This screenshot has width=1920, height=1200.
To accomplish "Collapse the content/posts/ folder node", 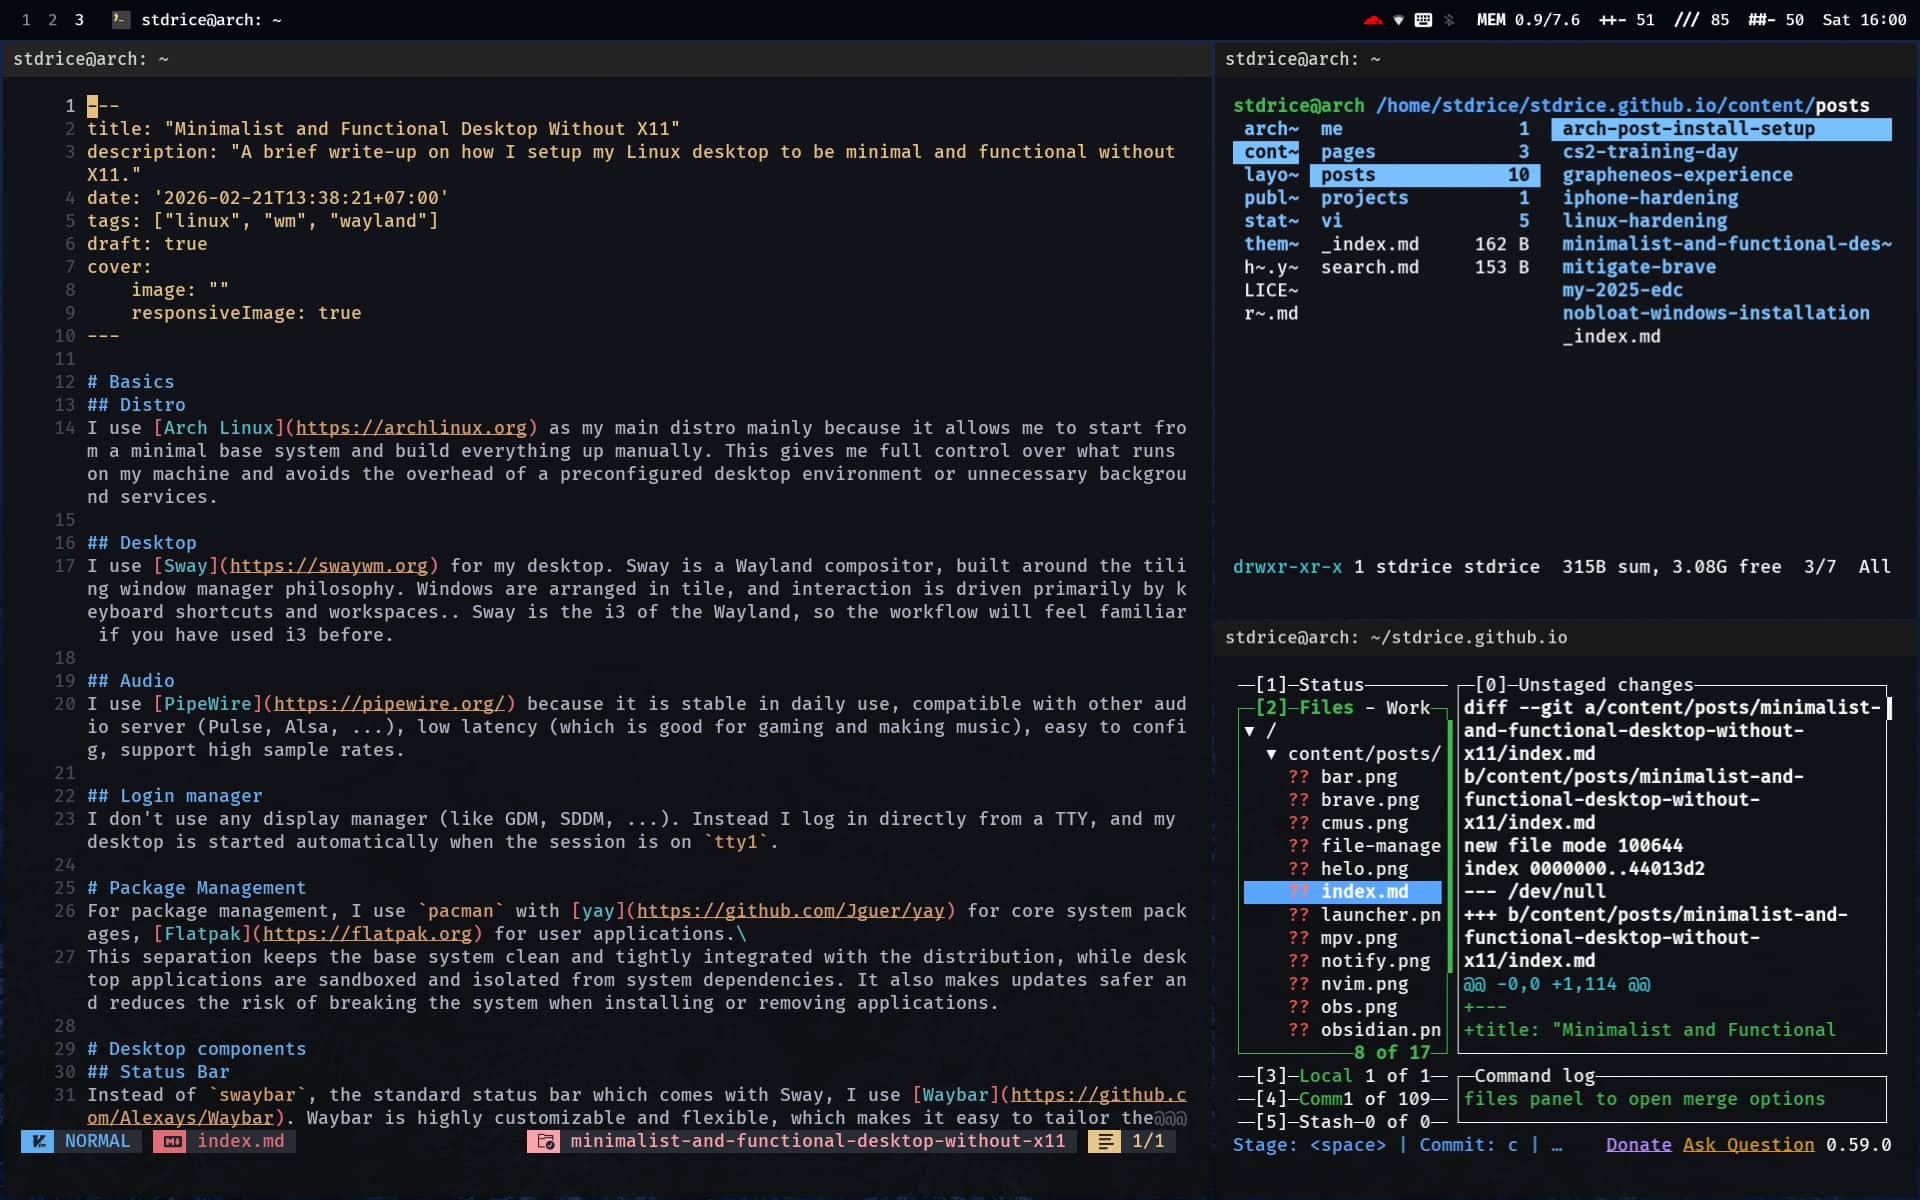I will [1271, 754].
